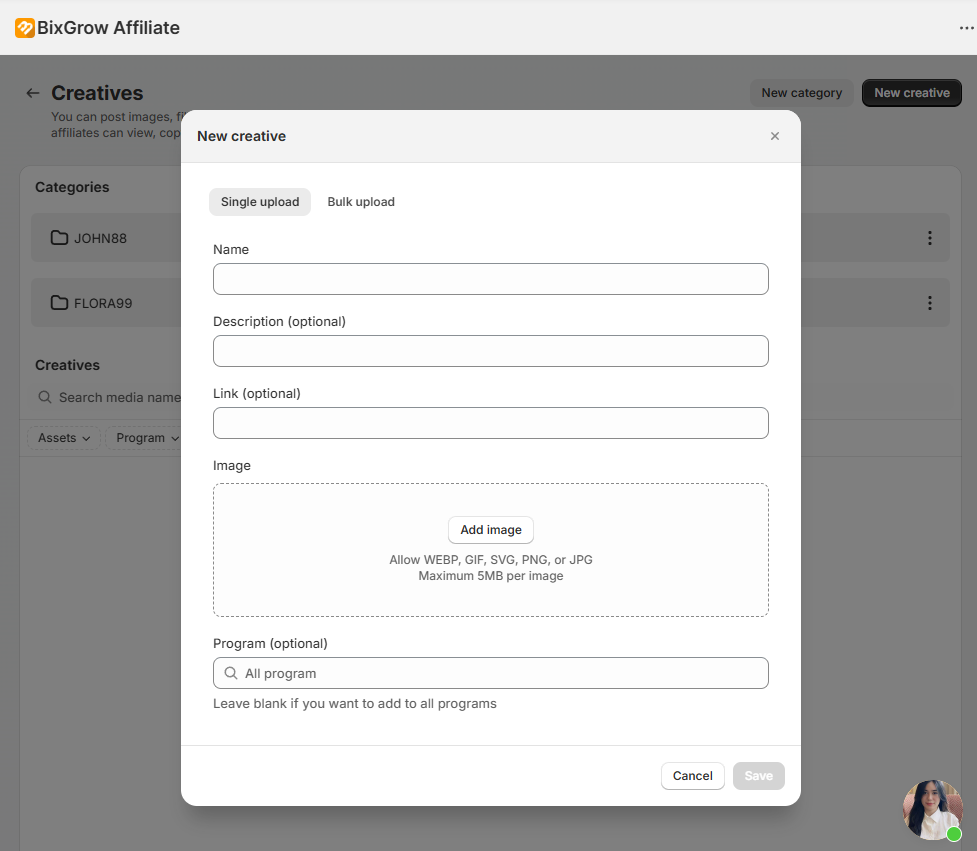Image resolution: width=977 pixels, height=851 pixels.
Task: Open the All program selection field
Action: click(500, 674)
